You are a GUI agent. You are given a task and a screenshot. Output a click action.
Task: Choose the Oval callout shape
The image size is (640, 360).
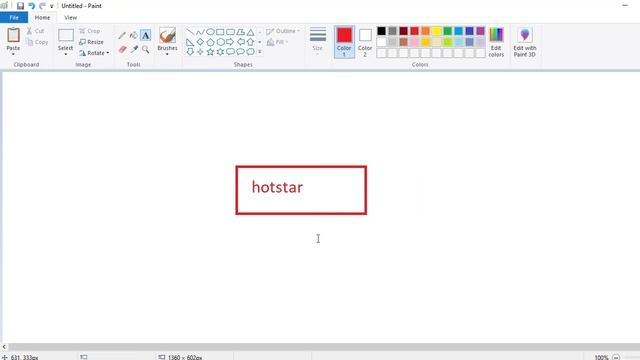coord(240,52)
